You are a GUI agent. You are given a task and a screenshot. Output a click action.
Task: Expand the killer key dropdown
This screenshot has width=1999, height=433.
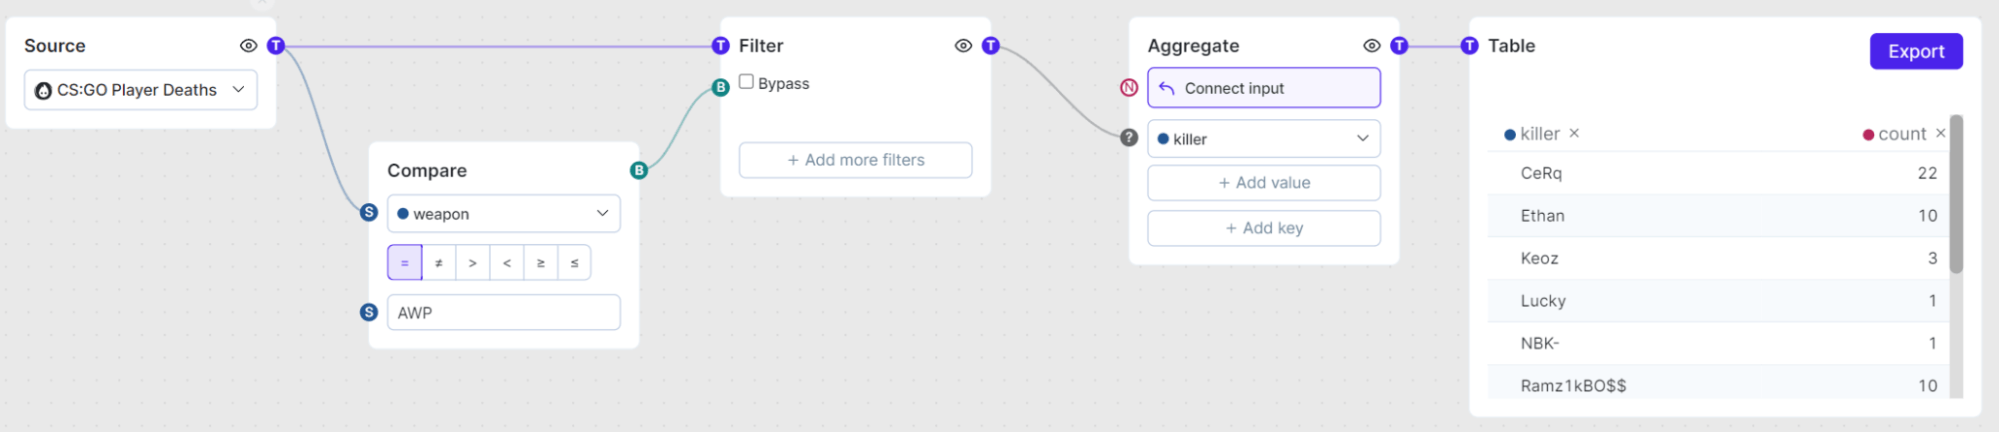[x=1263, y=138]
